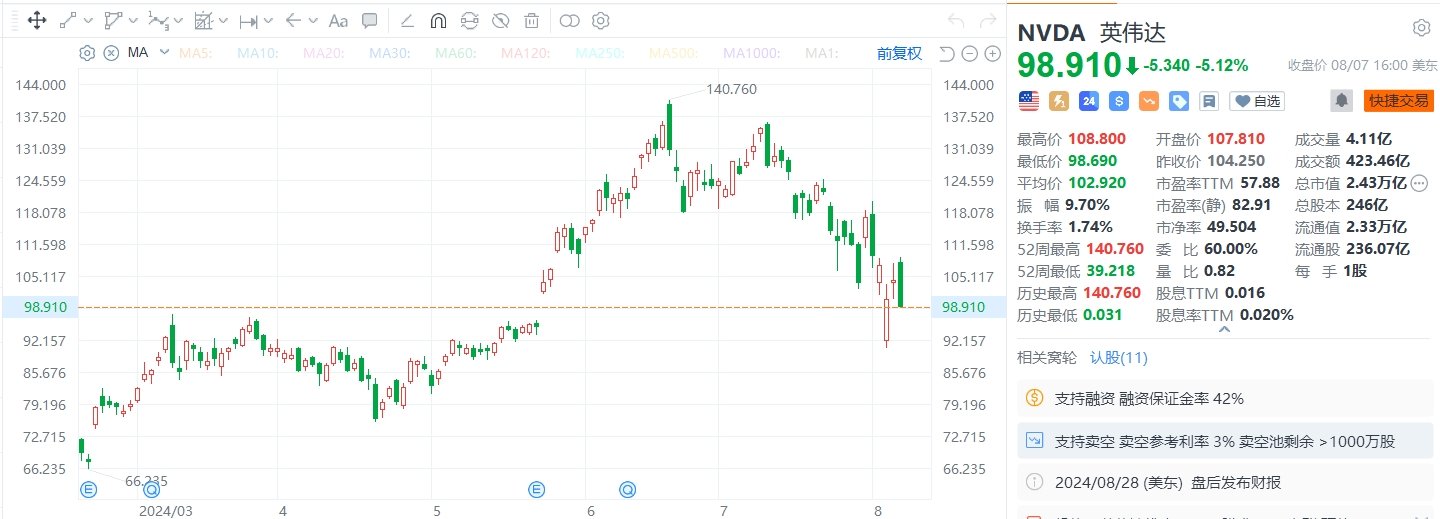Click the blue 24-hour trading icon
Viewport: 1440px width, 519px height.
pos(1089,100)
